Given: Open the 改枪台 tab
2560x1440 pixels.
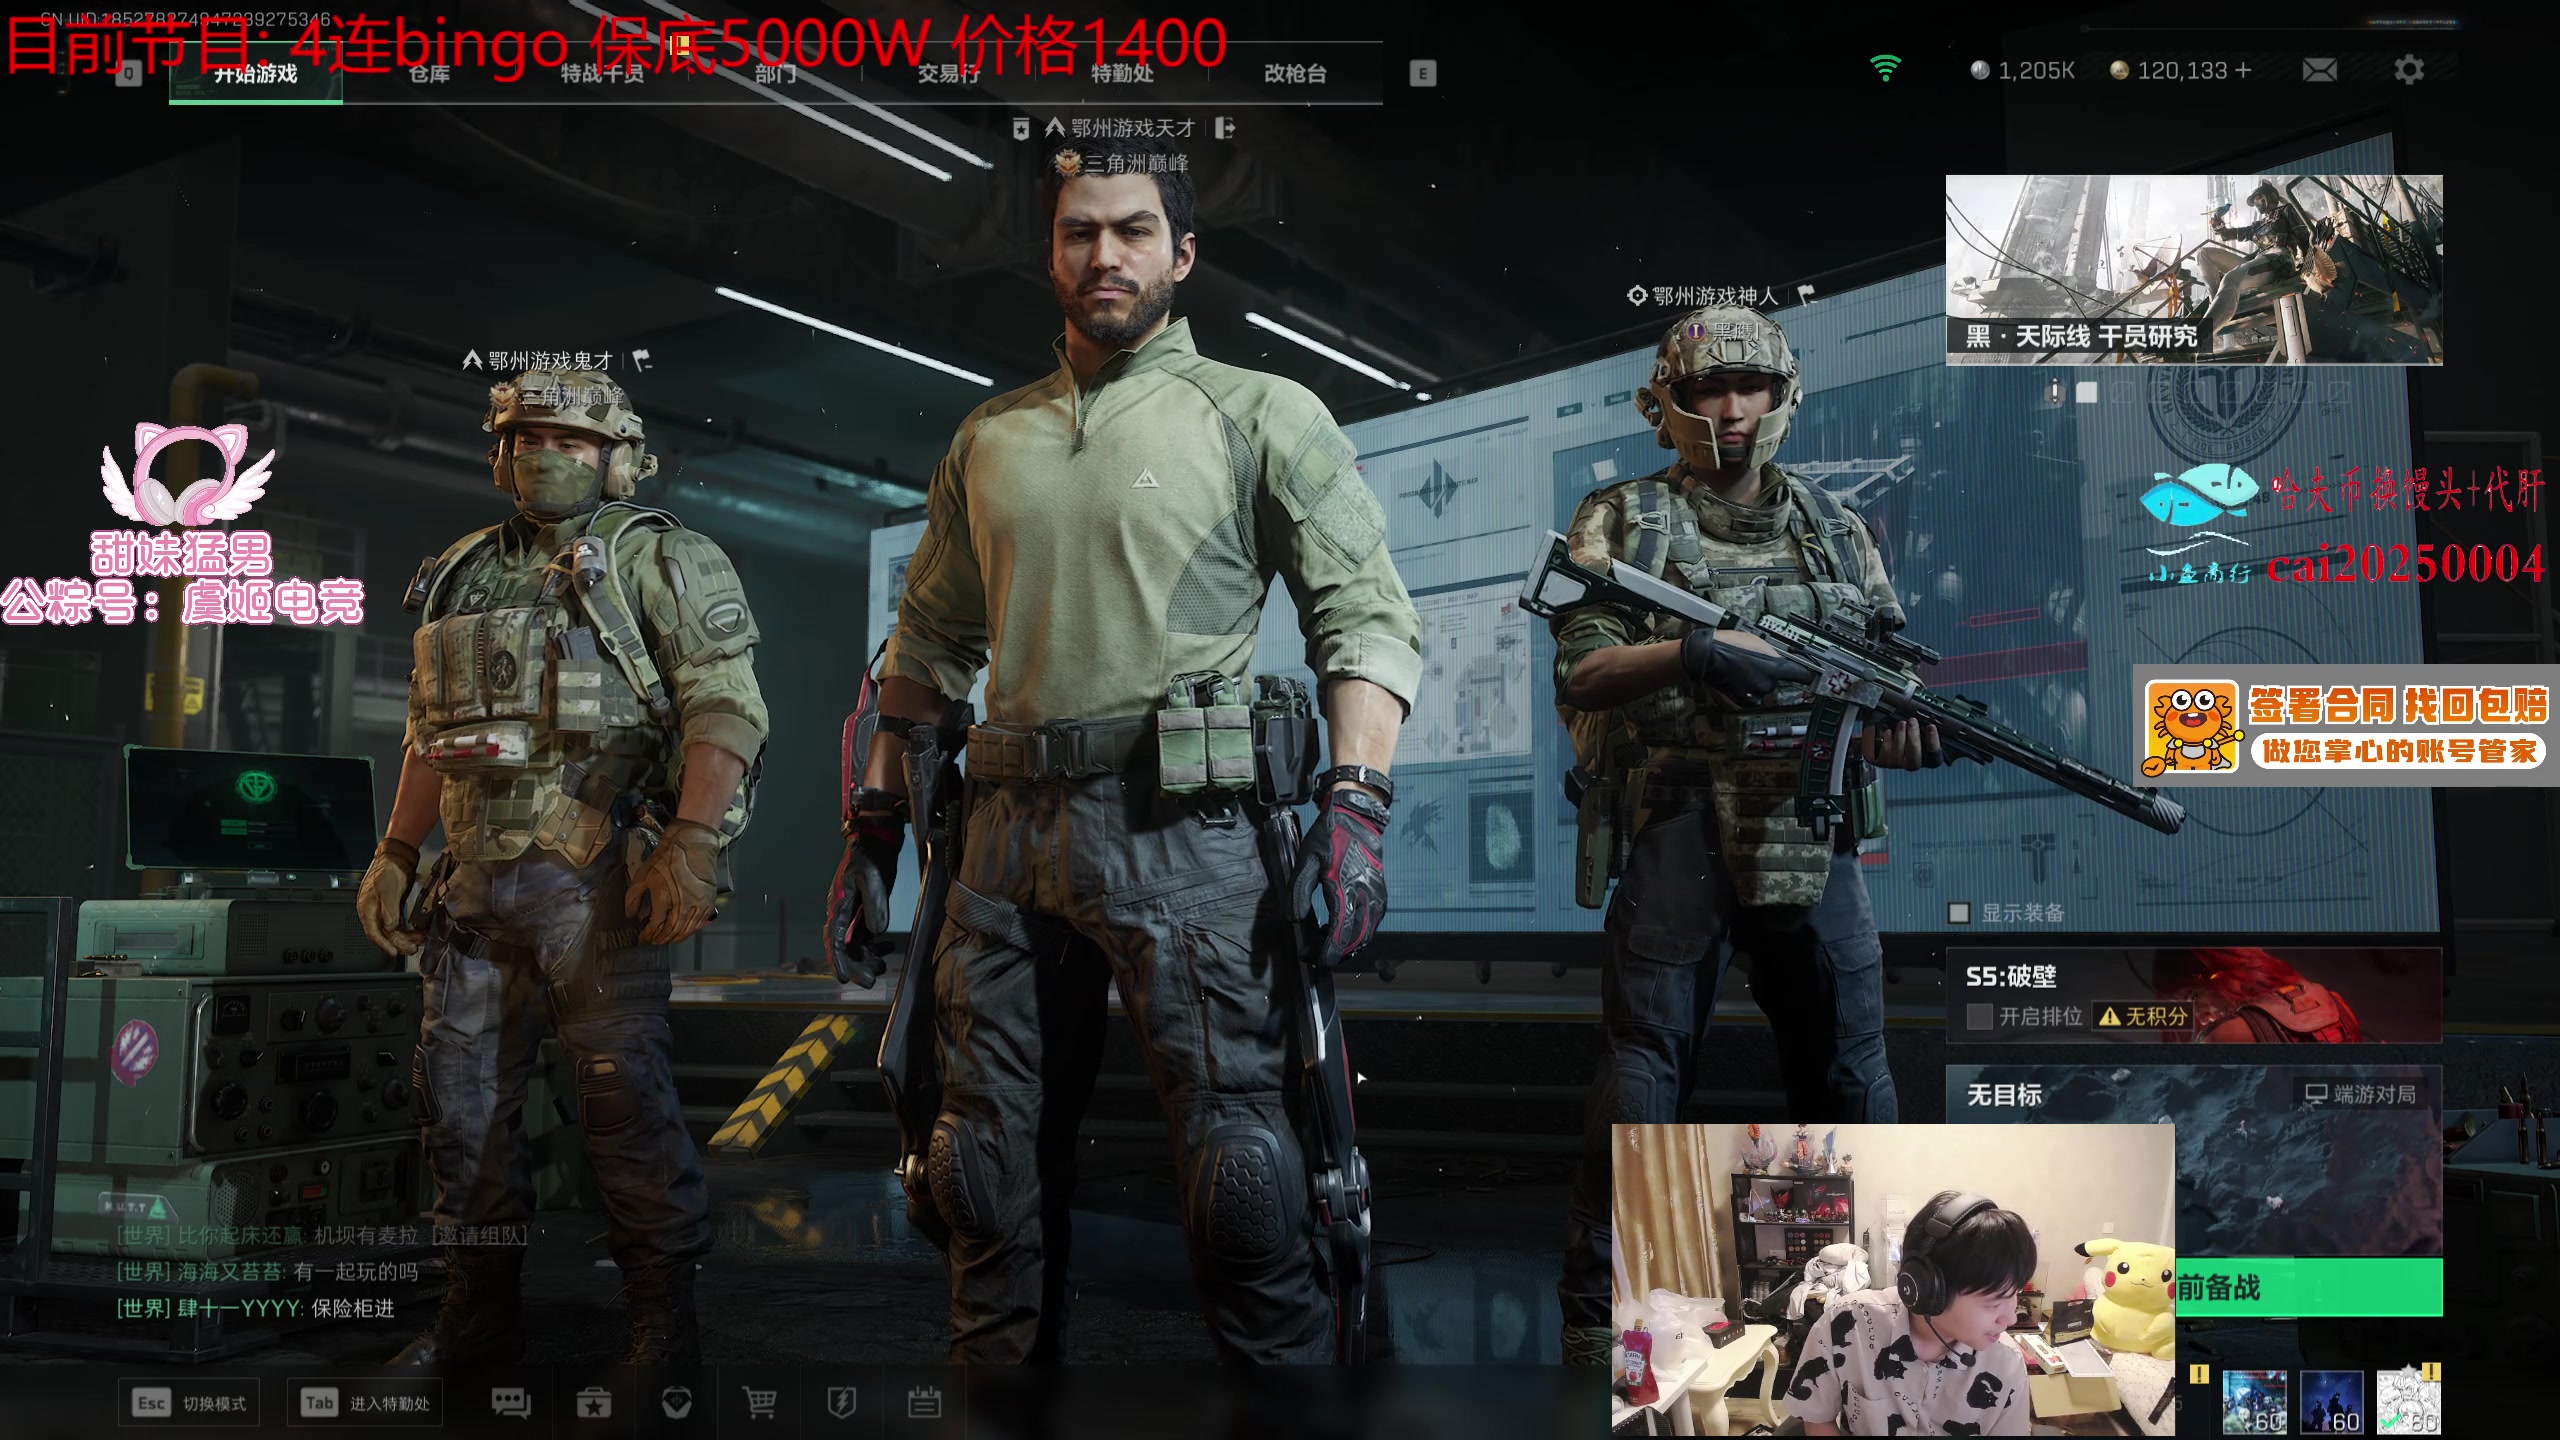Looking at the screenshot, I should [x=1295, y=73].
